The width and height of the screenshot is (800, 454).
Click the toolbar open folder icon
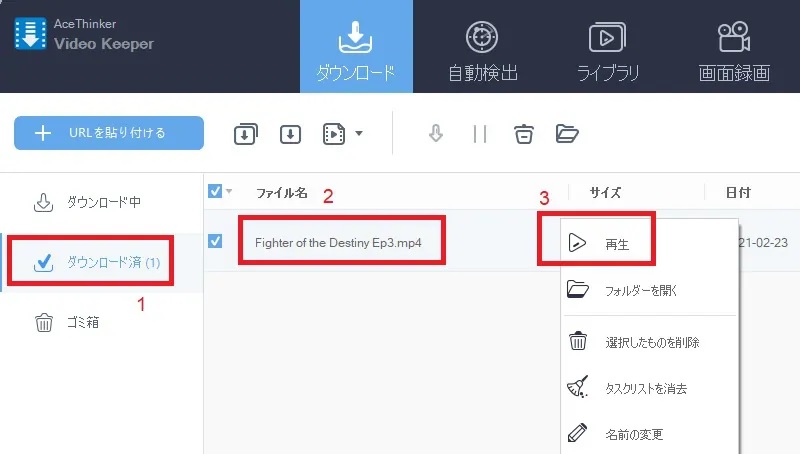pos(567,134)
